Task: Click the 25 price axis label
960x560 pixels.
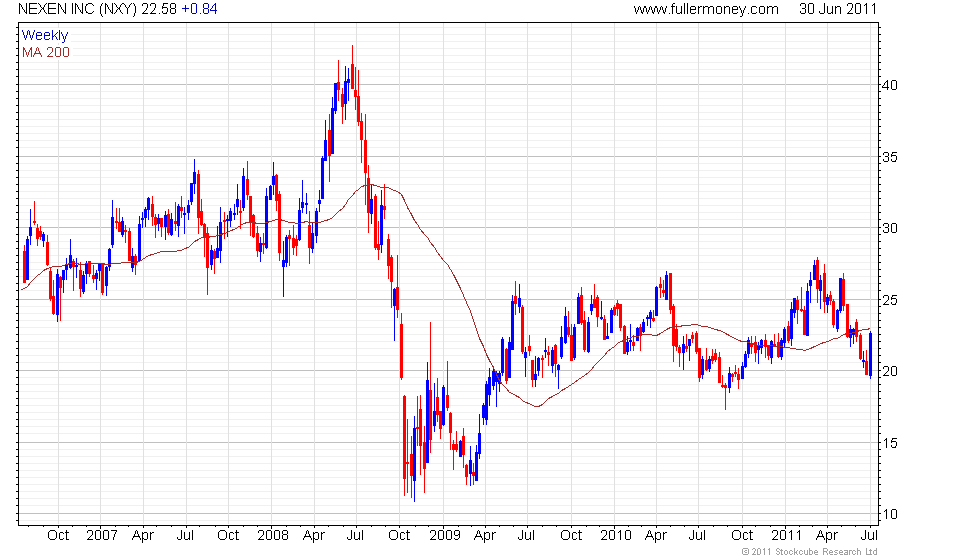Action: click(x=890, y=300)
